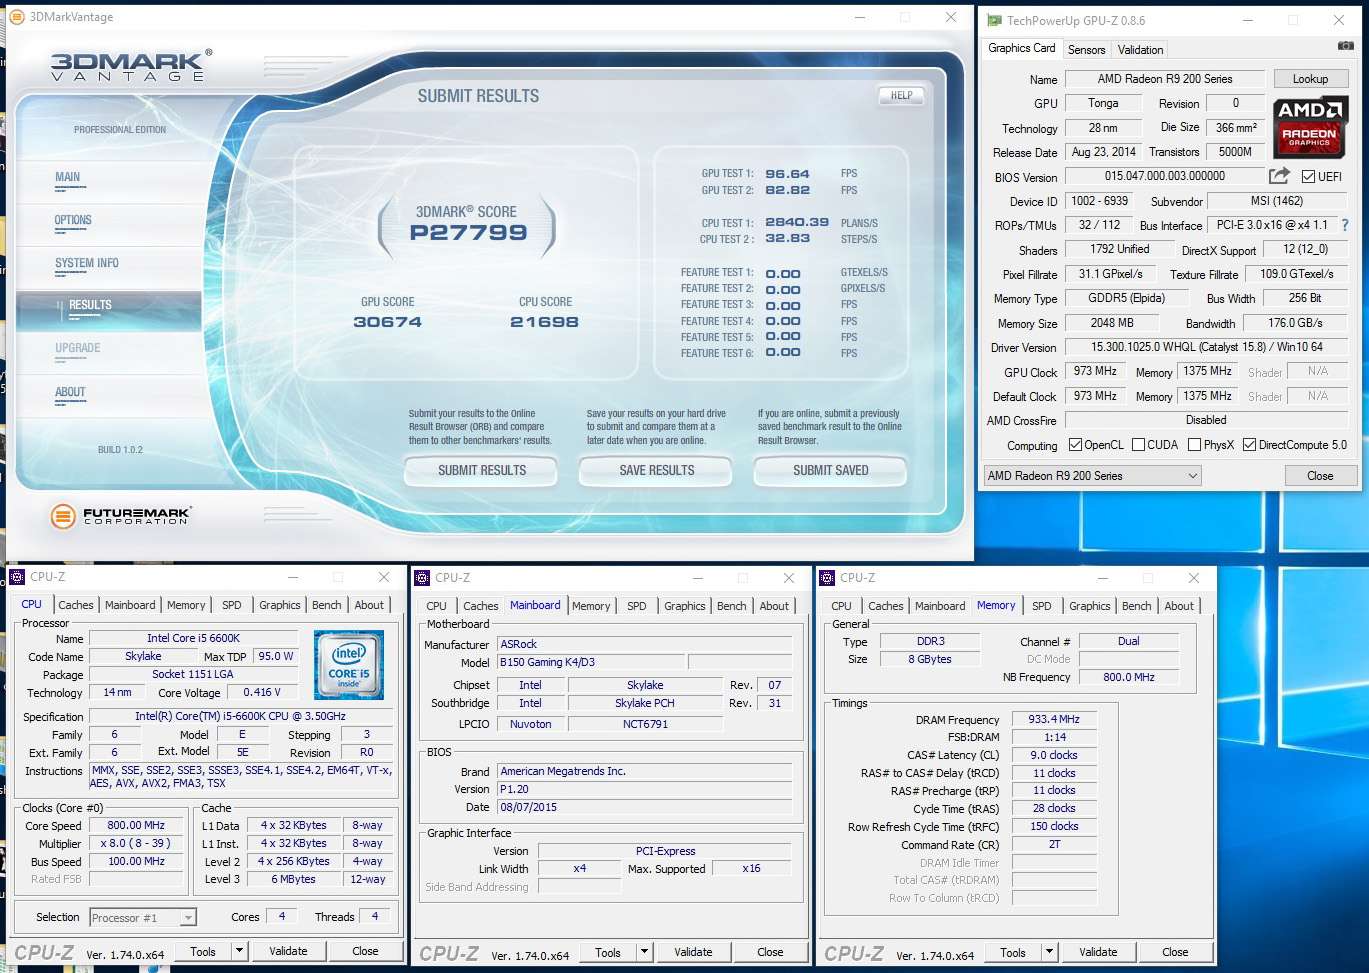
Task: Open the AMD Radeon R9 200 Series GPU dropdown
Action: (1092, 476)
